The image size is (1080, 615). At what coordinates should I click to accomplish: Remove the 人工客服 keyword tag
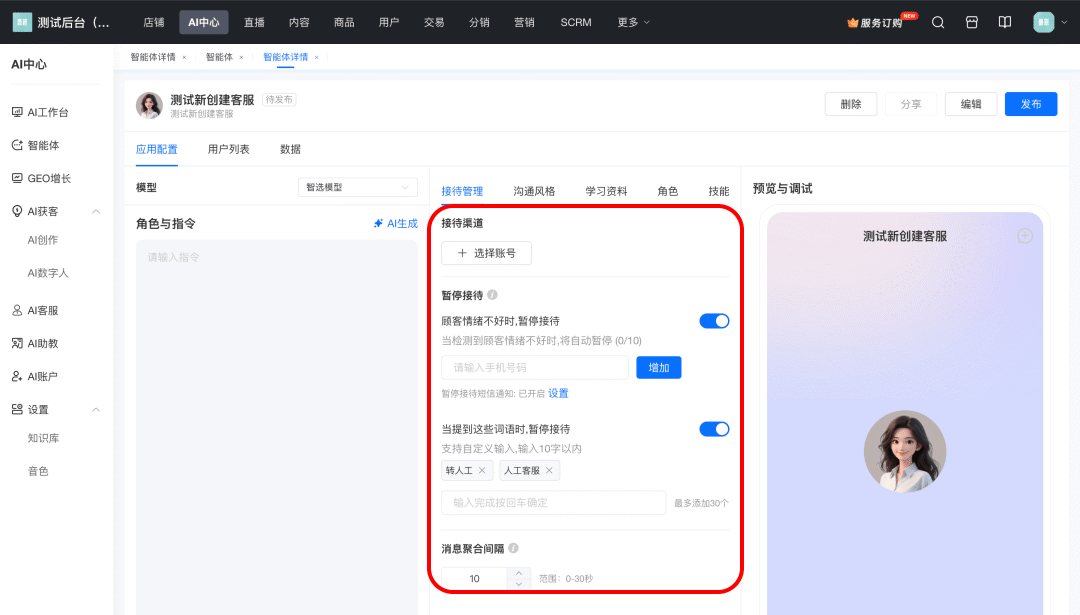pyautogui.click(x=549, y=470)
